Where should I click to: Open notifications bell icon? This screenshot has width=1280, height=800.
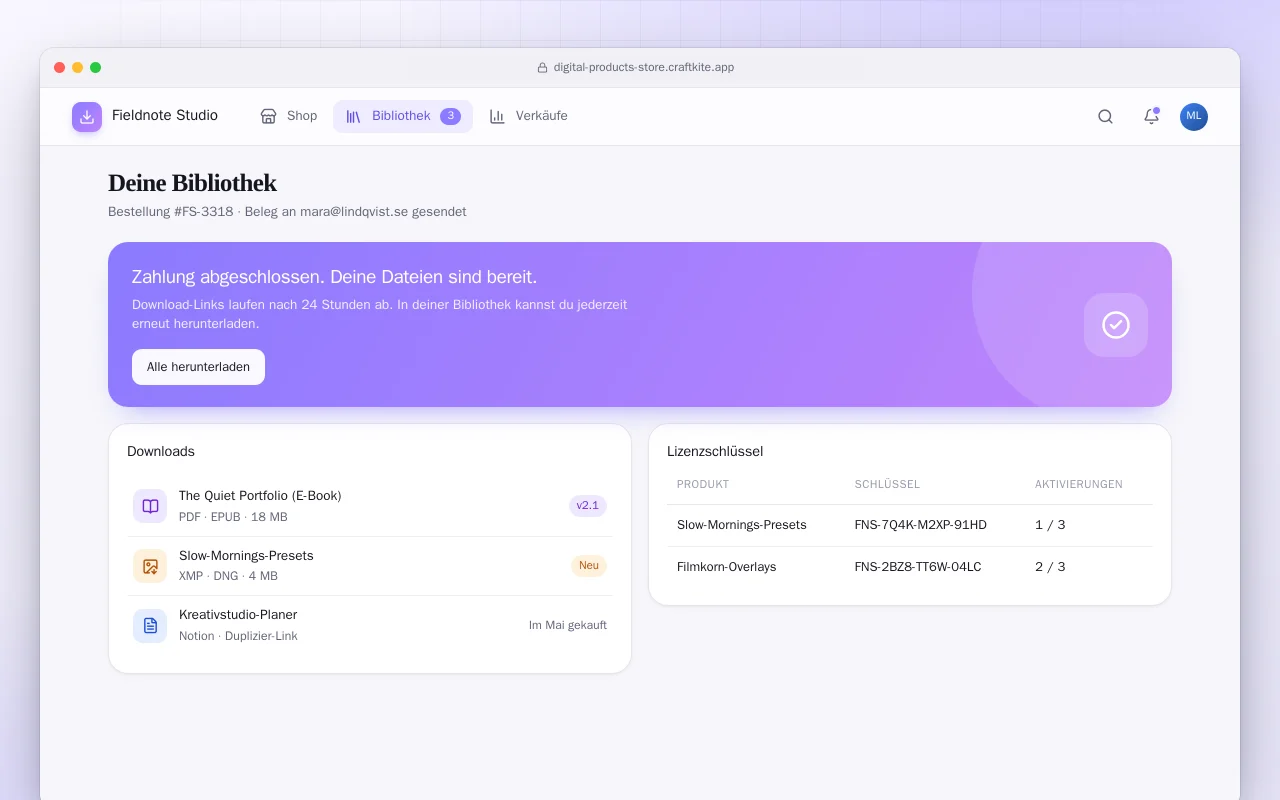point(1151,116)
